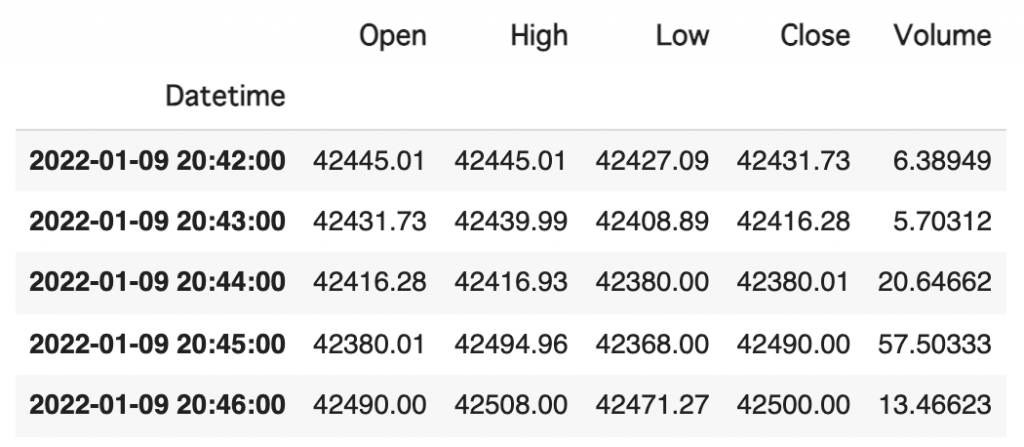Image resolution: width=1024 pixels, height=447 pixels.
Task: Click row index 2022-01-09 20:45:00
Action: coord(157,344)
